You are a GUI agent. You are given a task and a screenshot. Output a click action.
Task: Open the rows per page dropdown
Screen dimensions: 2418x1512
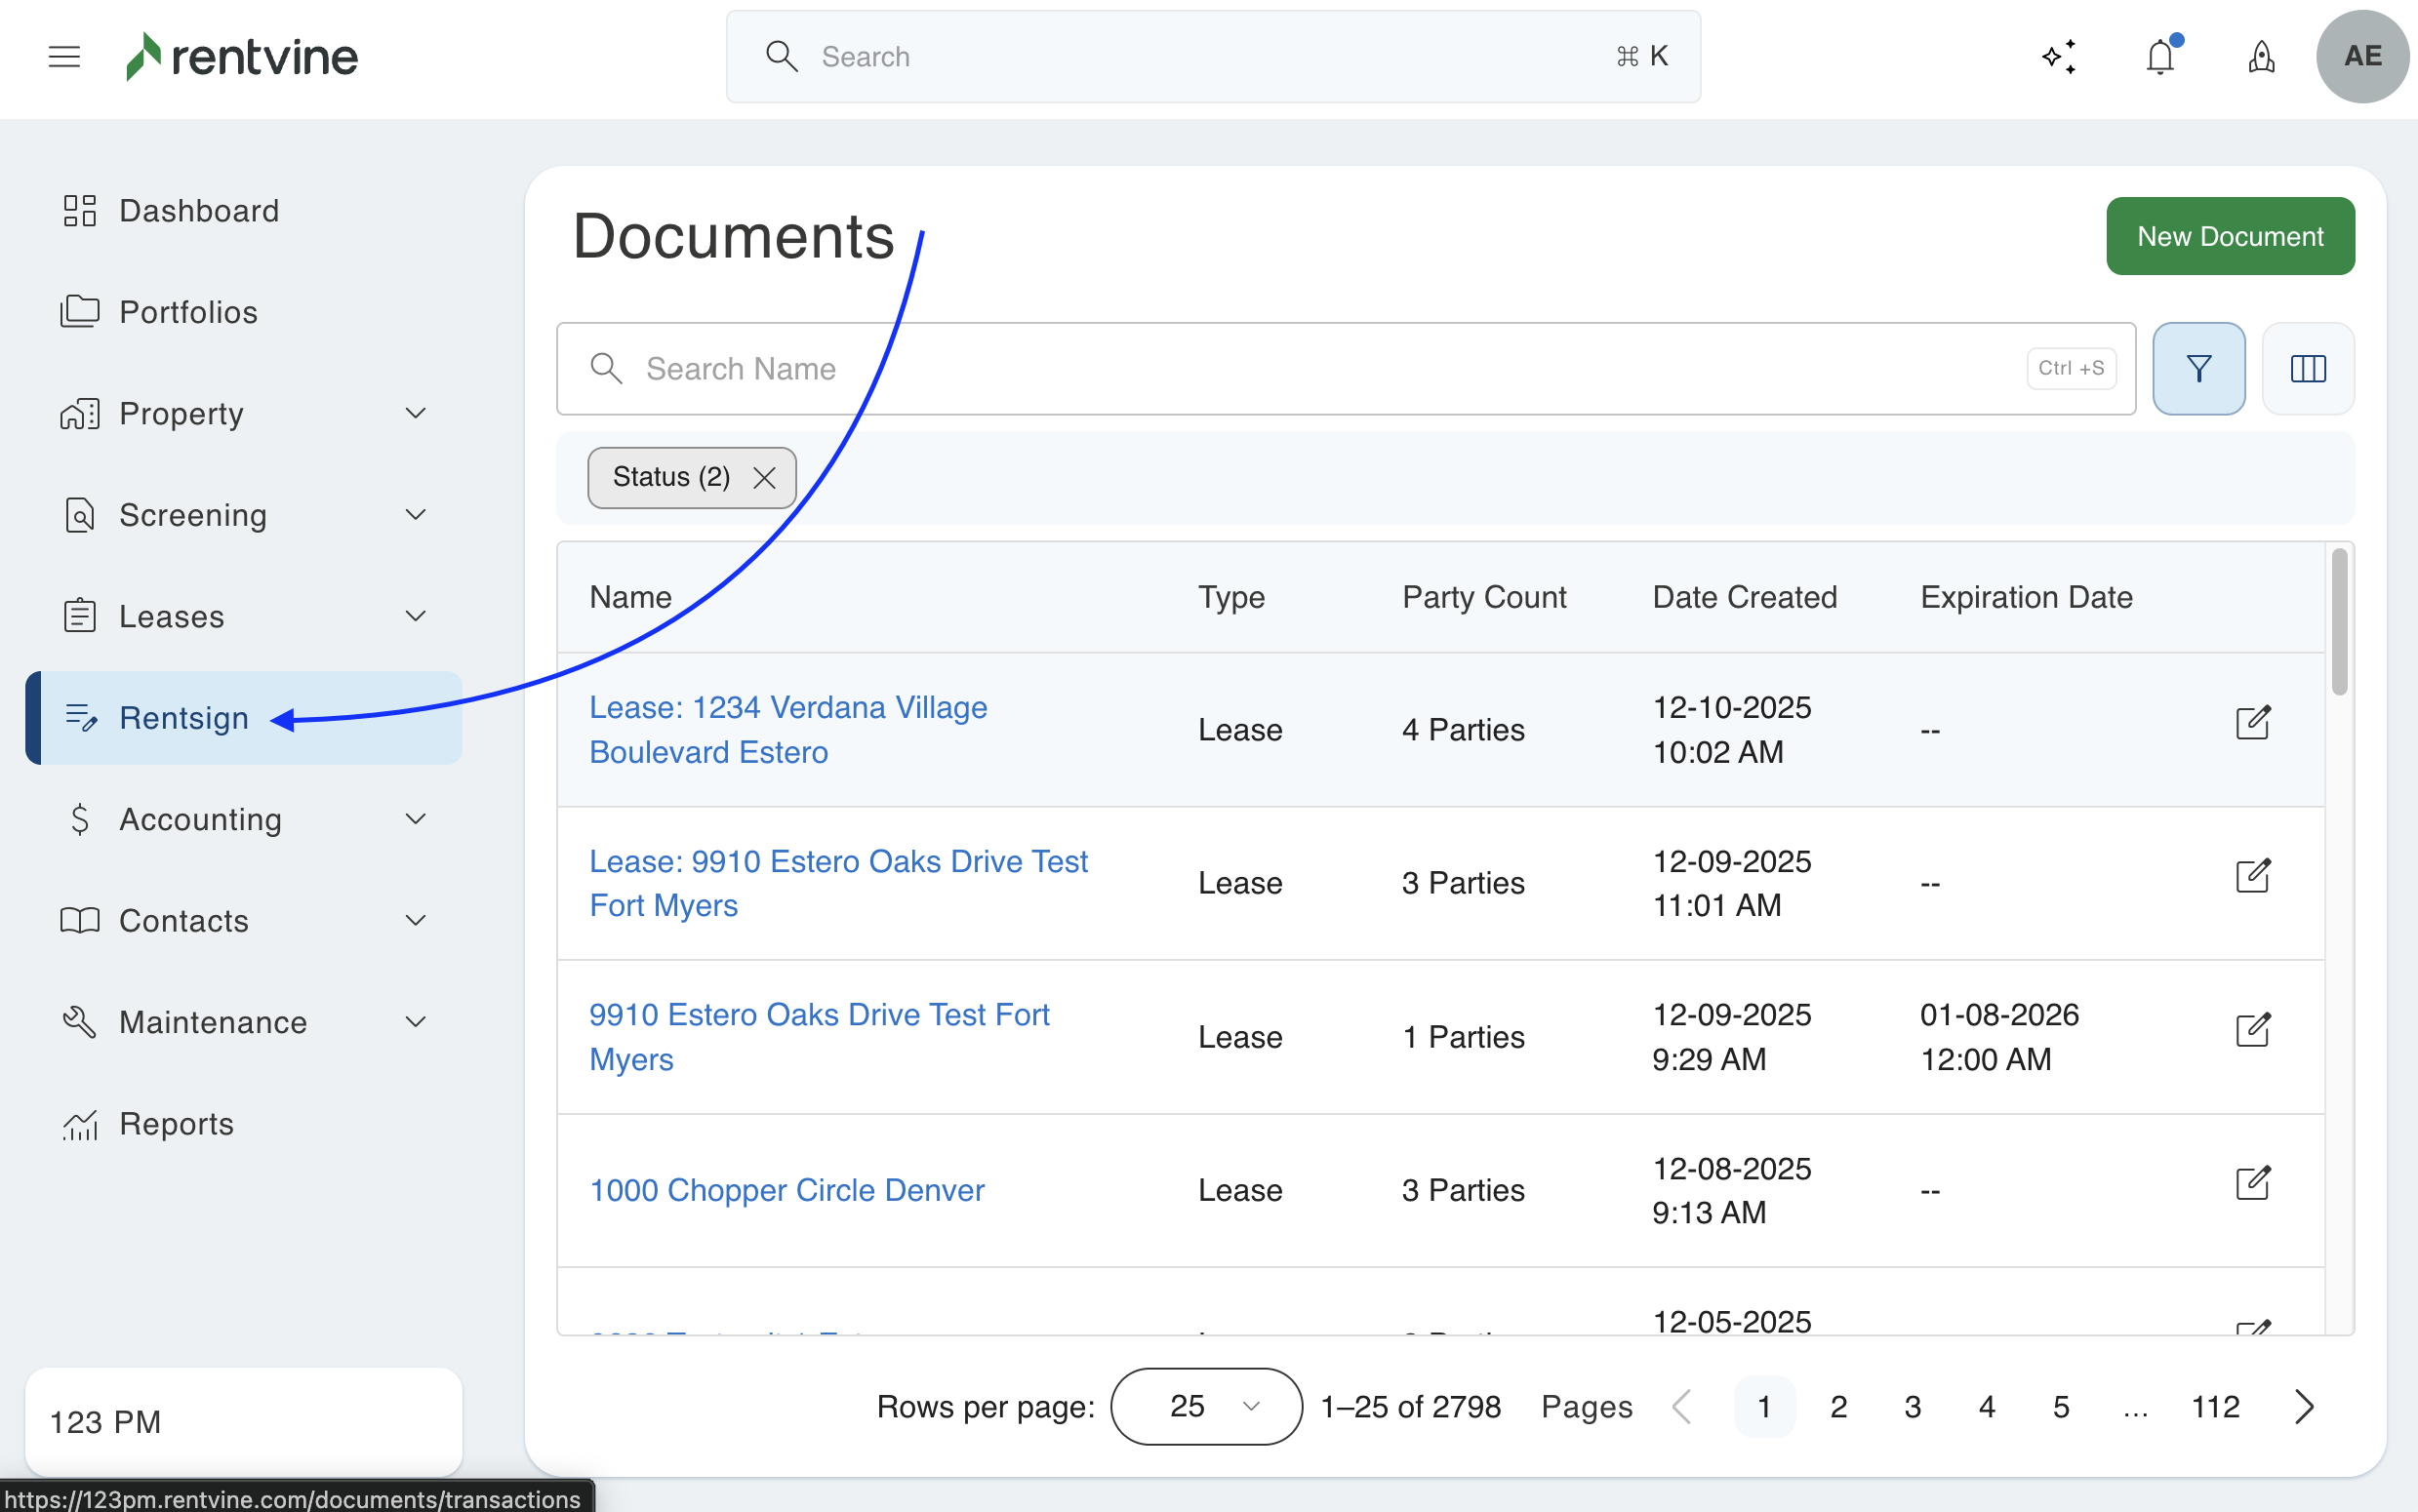click(1206, 1406)
